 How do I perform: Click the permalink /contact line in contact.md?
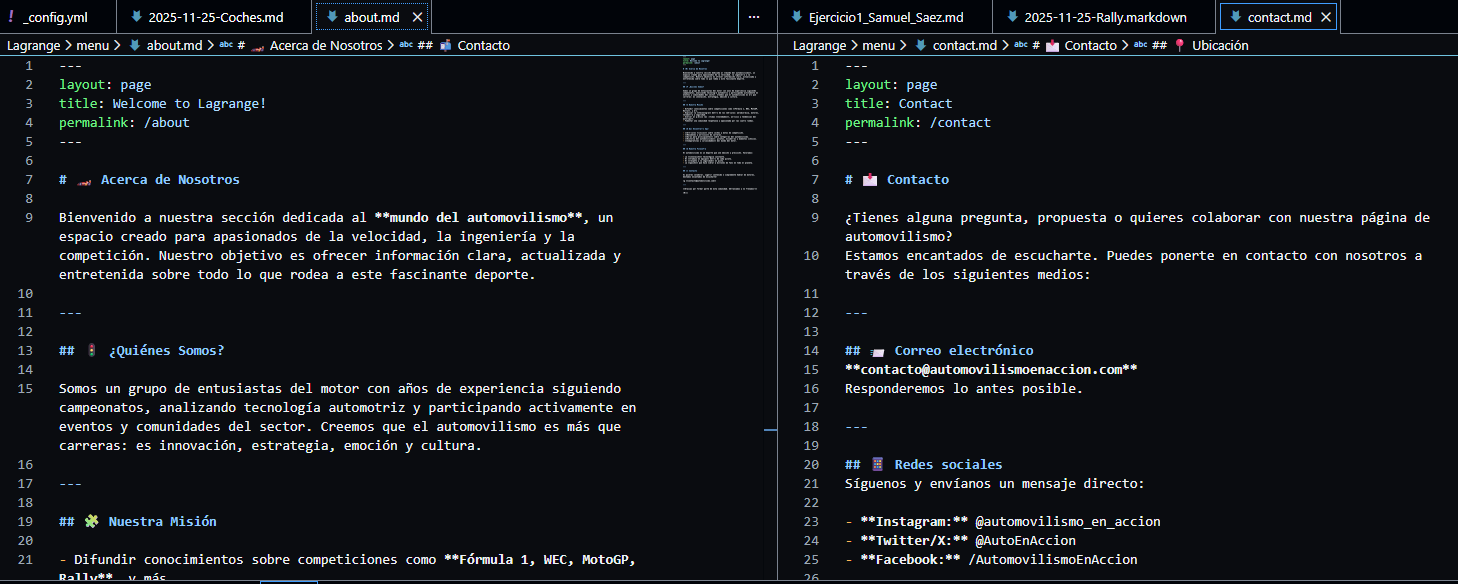917,123
